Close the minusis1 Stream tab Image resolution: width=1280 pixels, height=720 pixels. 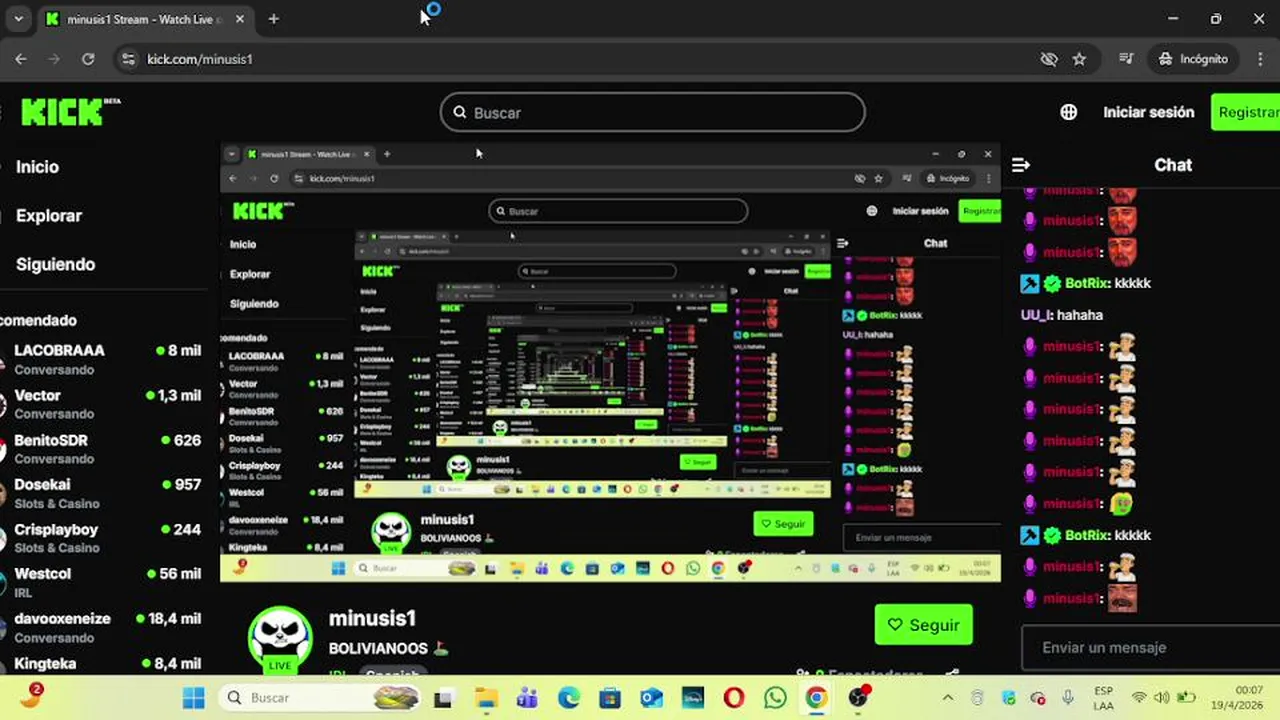[x=240, y=19]
